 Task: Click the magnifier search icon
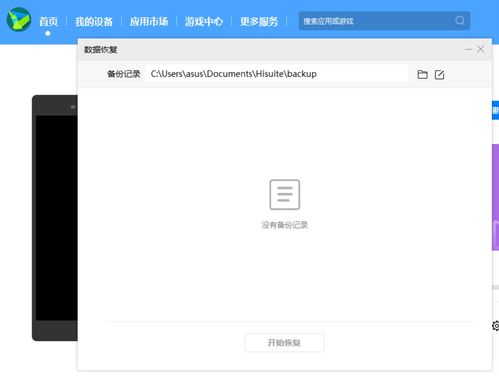coord(460,21)
